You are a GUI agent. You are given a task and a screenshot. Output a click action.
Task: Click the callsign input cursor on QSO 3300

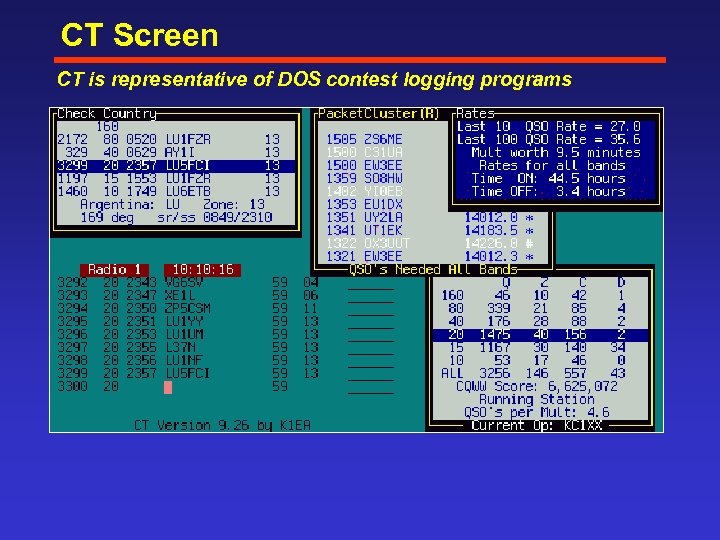coord(168,388)
